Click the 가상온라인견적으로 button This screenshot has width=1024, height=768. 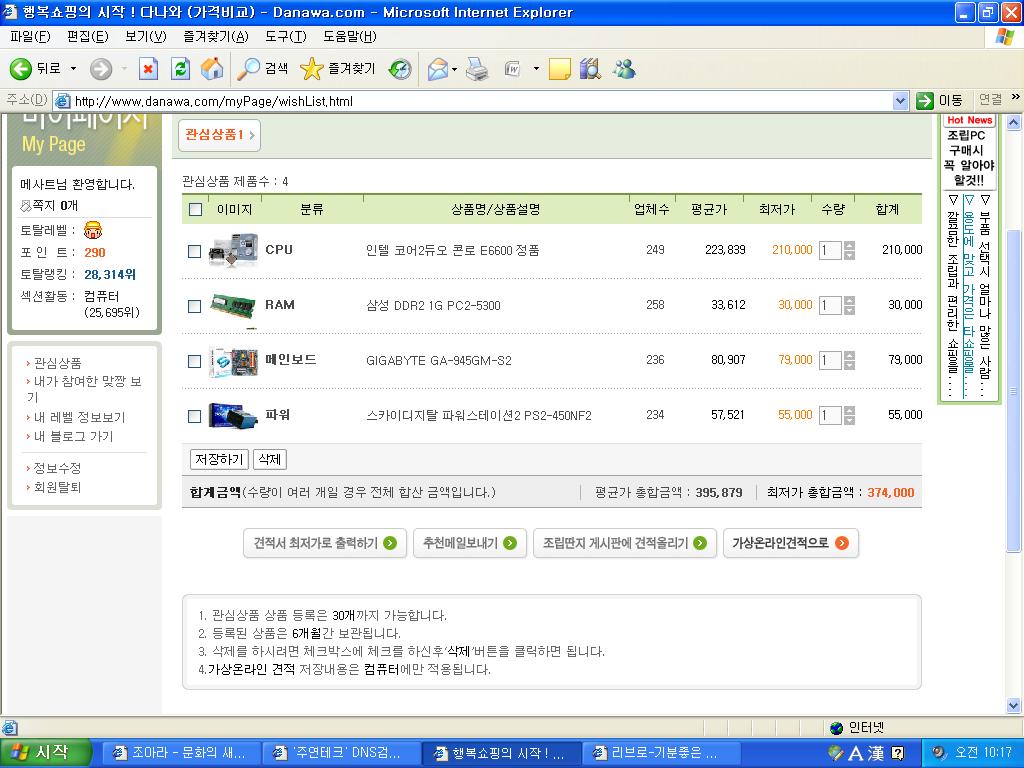coord(791,543)
